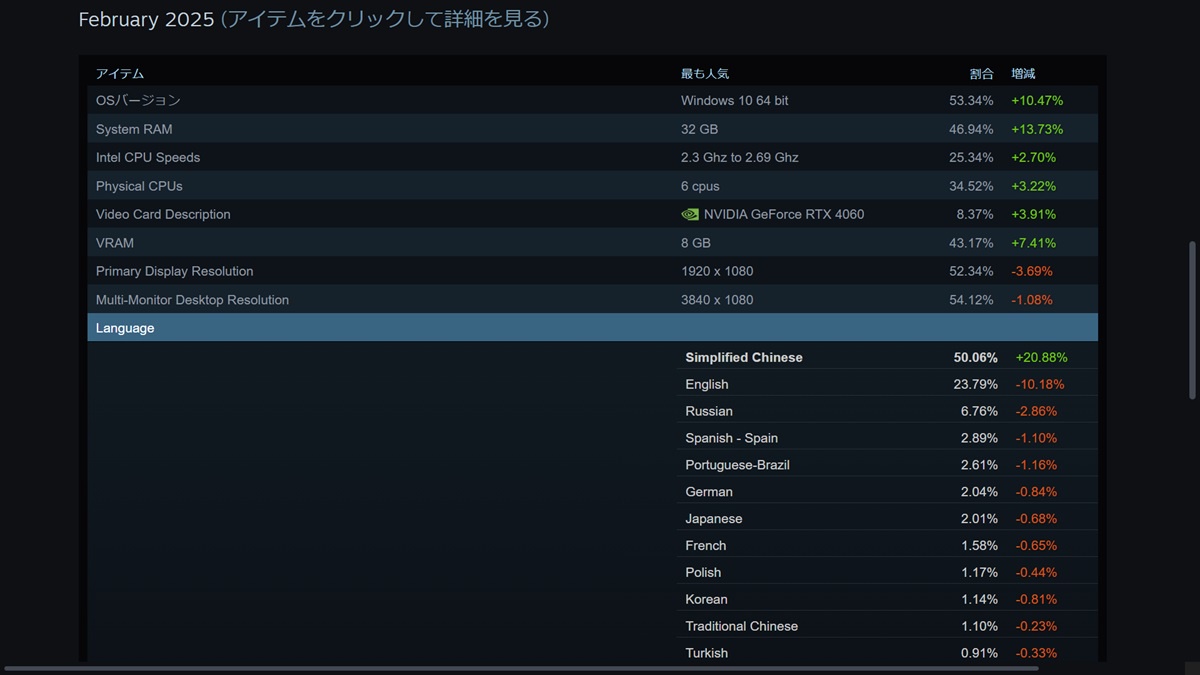Screen dimensions: 1200x675
Task: Select the Japanese language row
Action: (x=714, y=518)
